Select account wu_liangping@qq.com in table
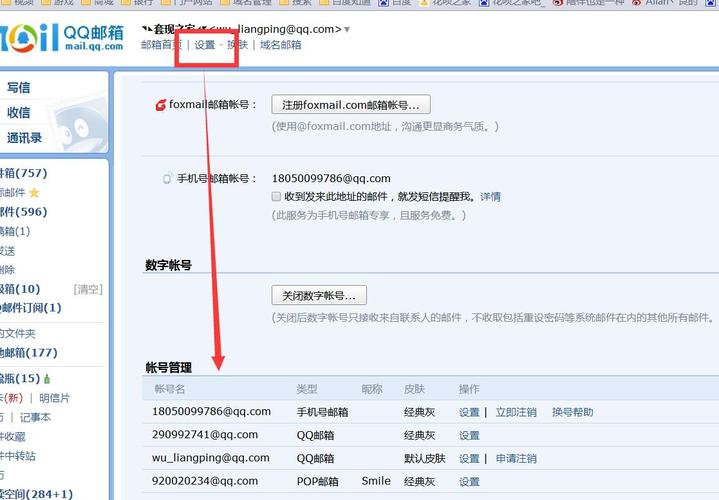 click(210, 458)
